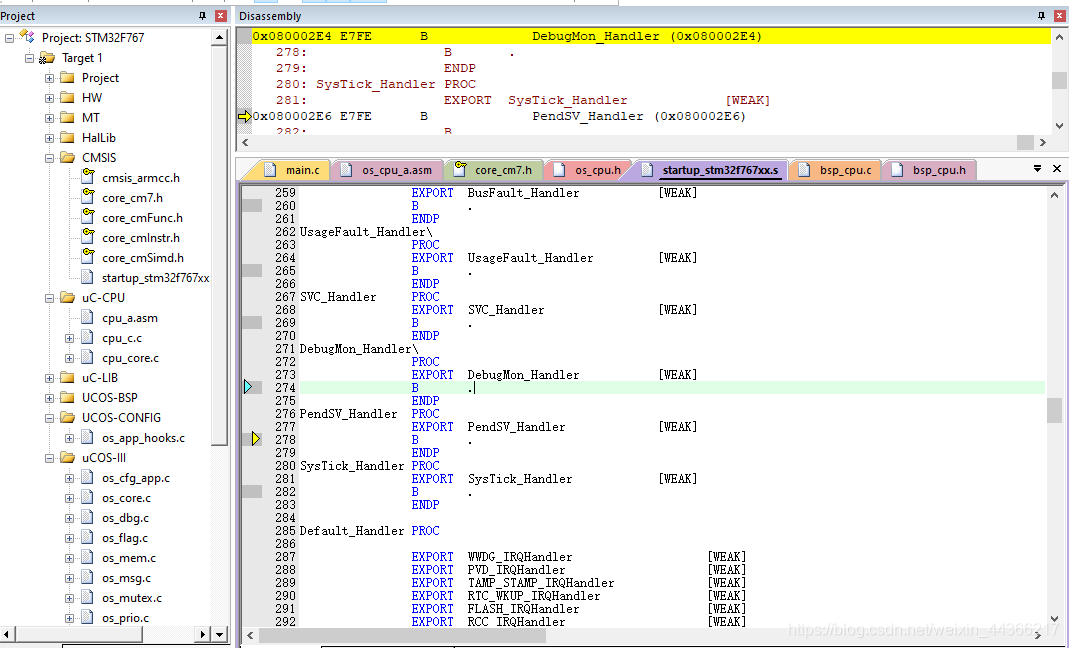The height and width of the screenshot is (648, 1069).
Task: Select startup_stm32f767xx file in tree
Action: pos(155,278)
